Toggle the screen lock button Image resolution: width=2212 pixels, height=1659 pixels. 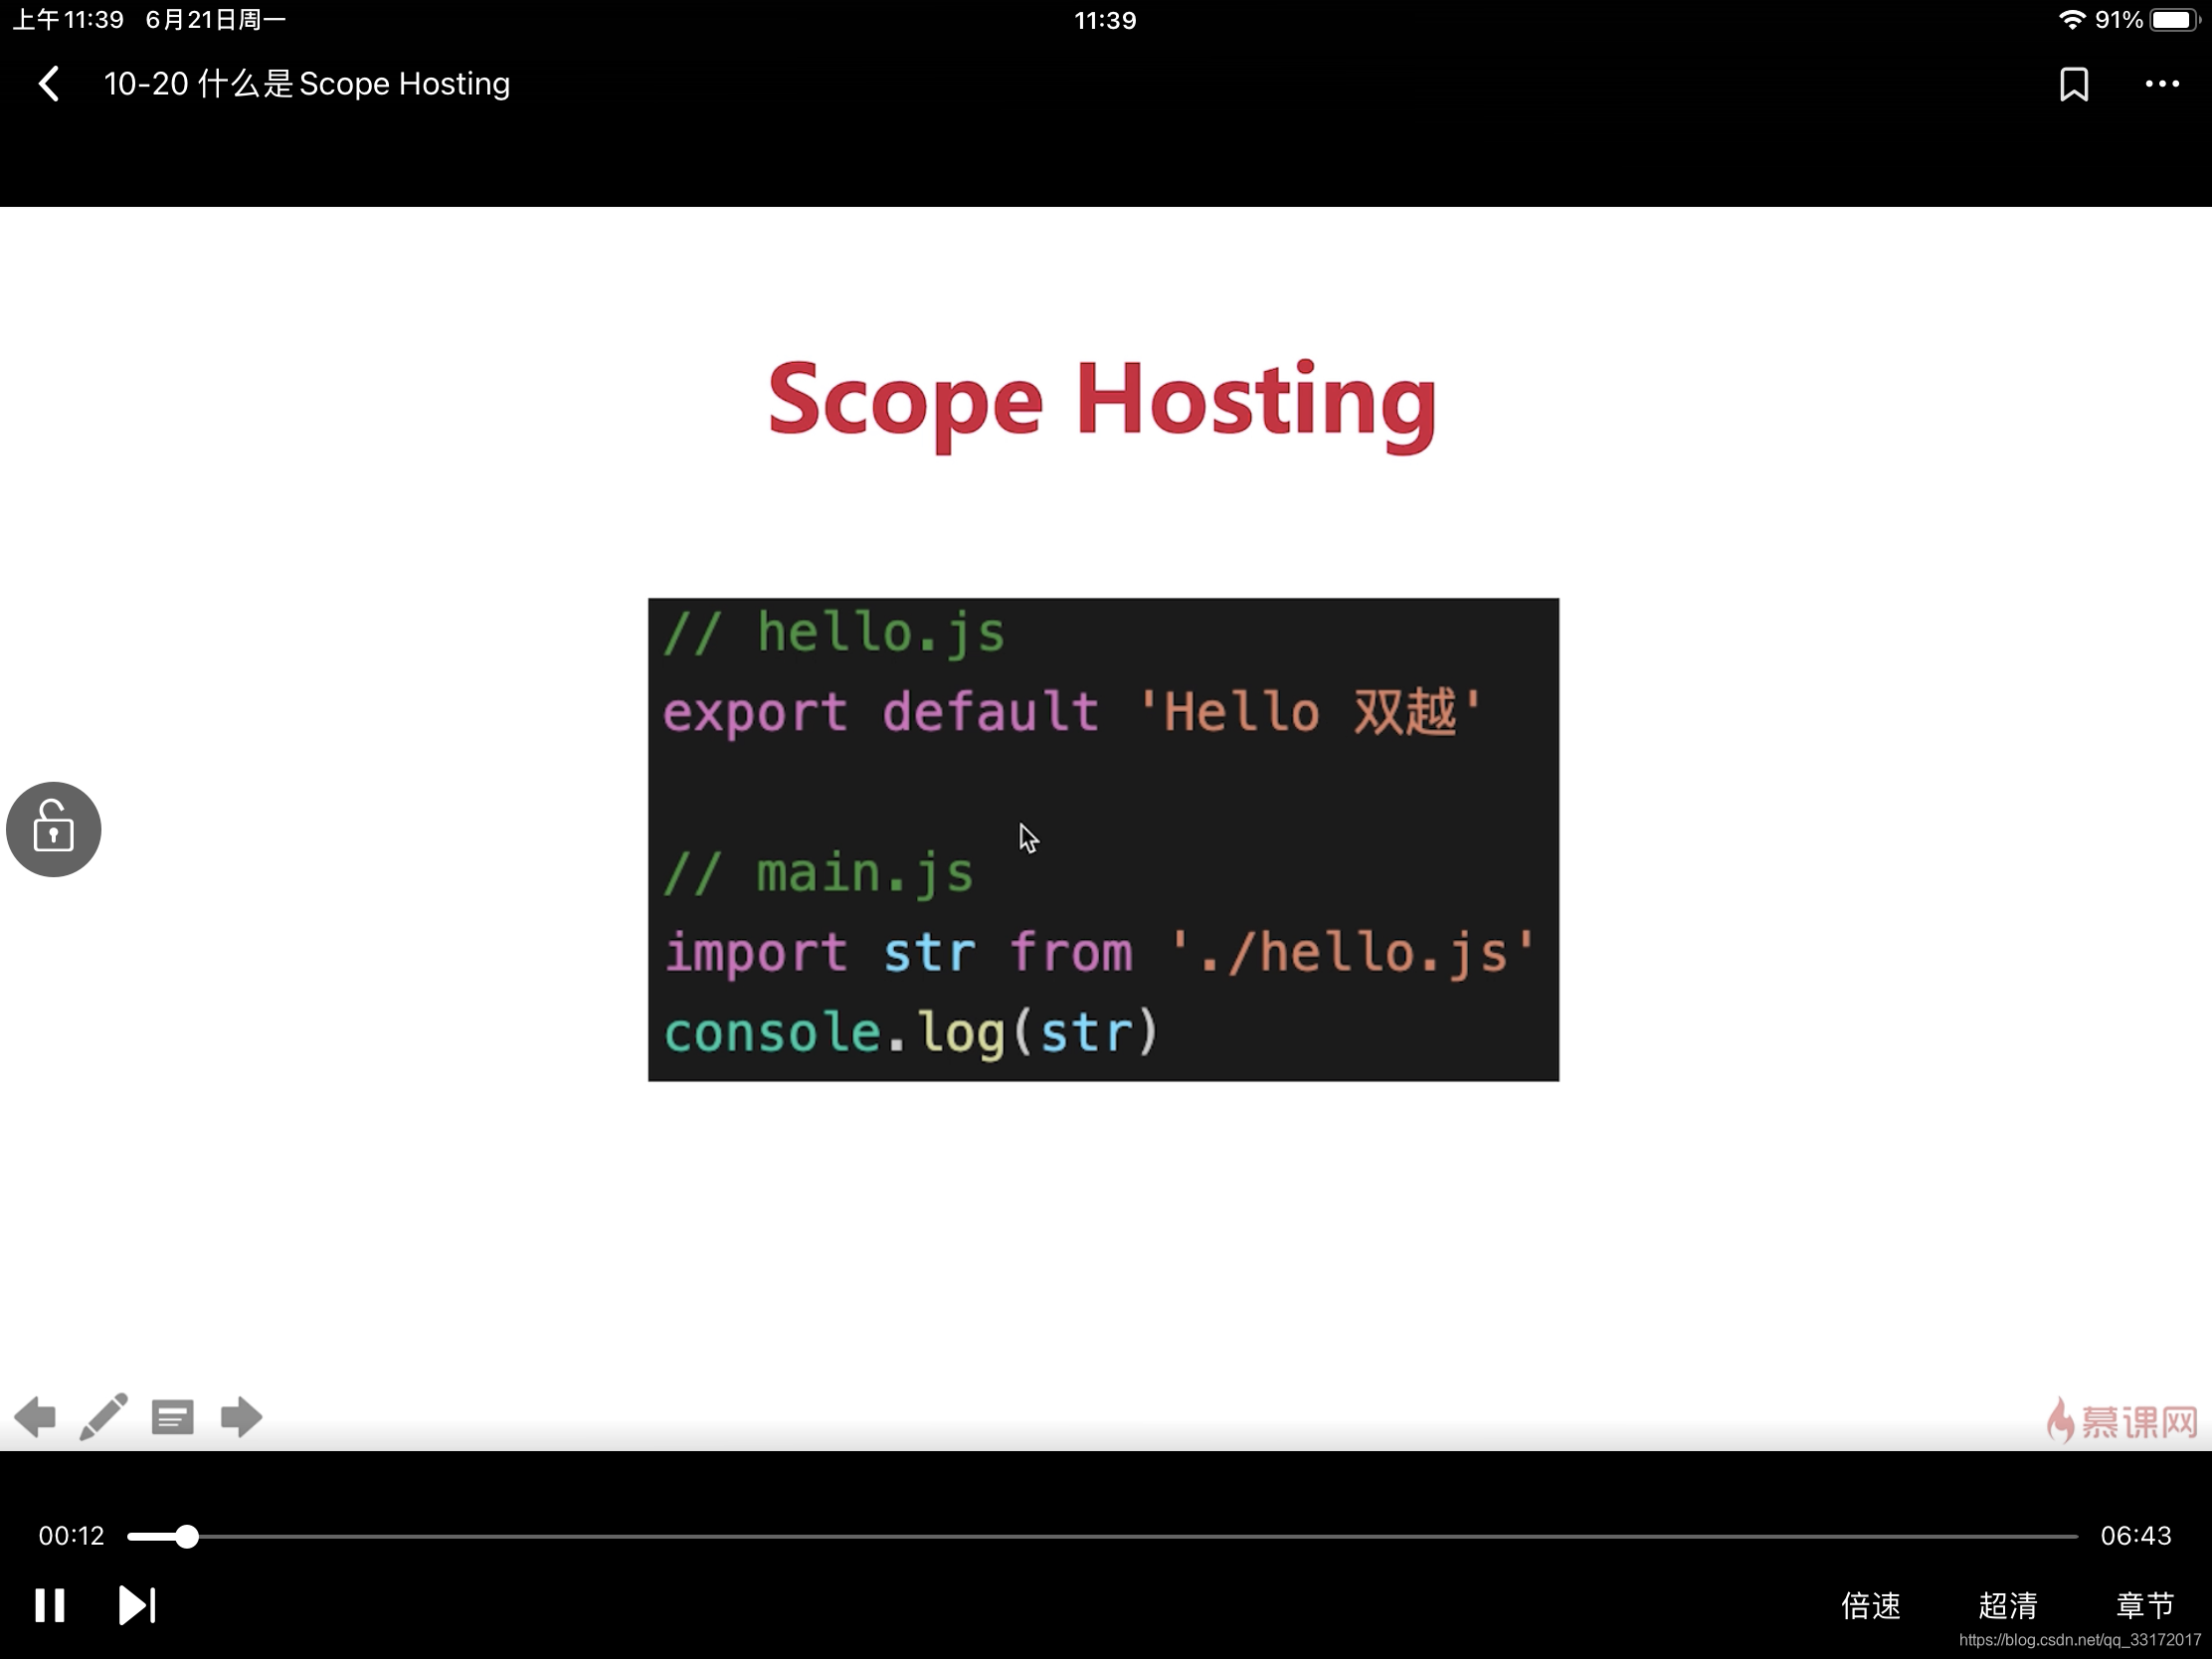(54, 829)
